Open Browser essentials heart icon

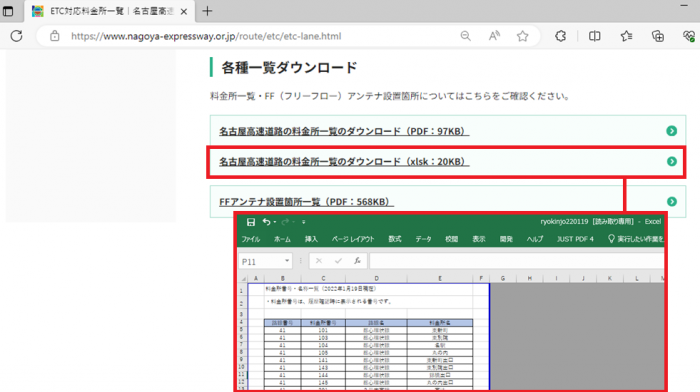pyautogui.click(x=689, y=36)
